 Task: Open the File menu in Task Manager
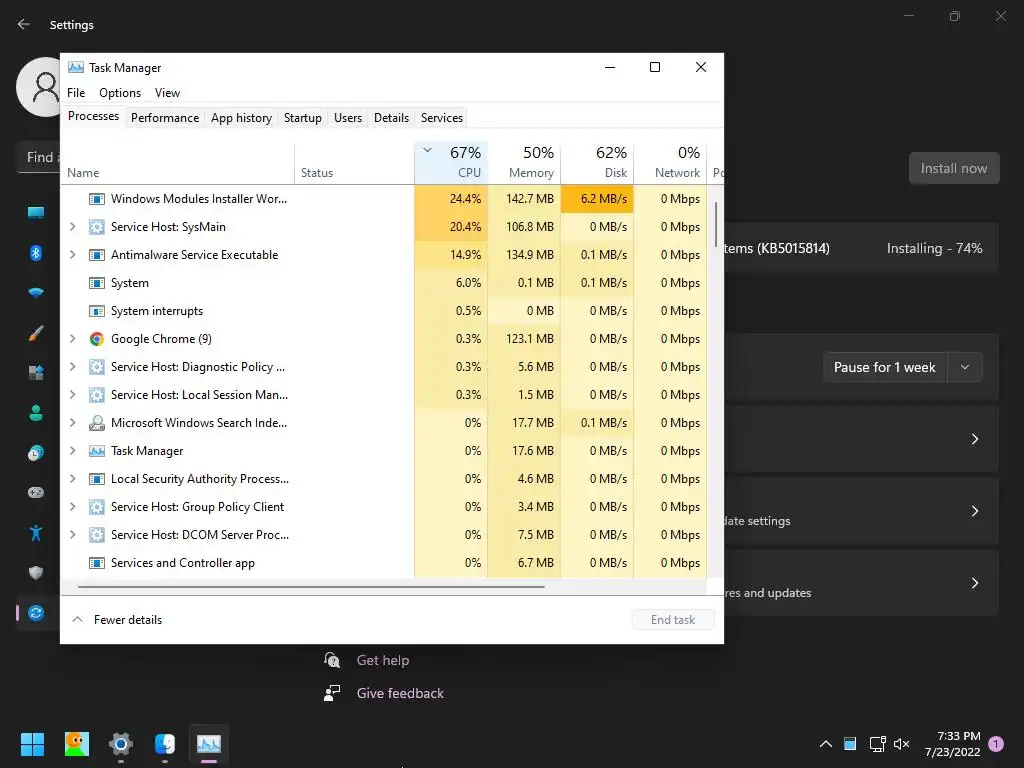click(76, 93)
